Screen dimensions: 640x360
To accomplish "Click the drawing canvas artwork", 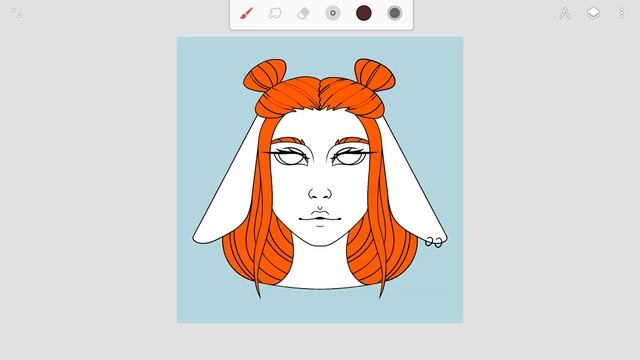I will [x=320, y=180].
